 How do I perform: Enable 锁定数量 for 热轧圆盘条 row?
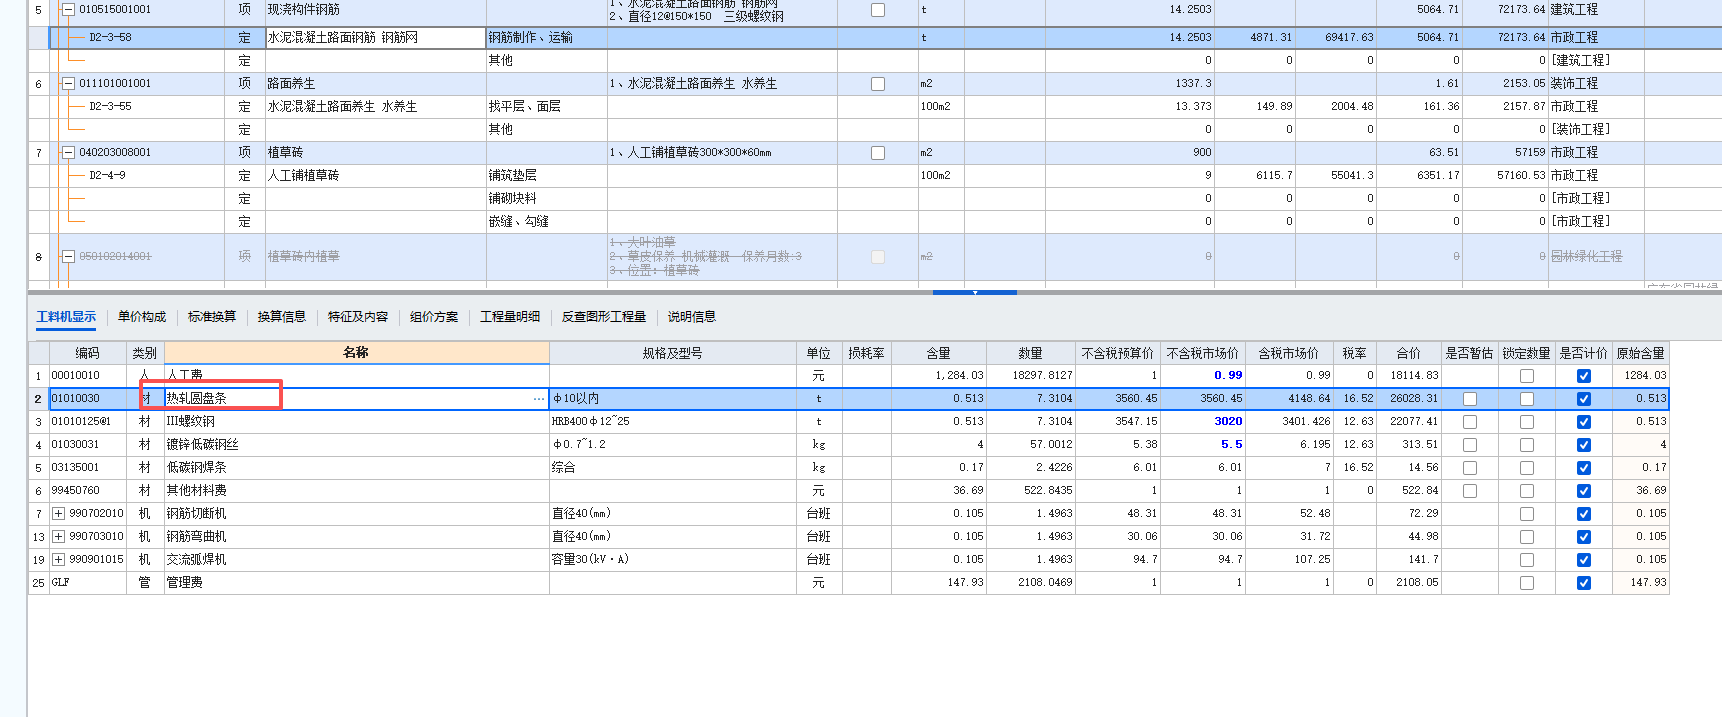[1527, 399]
